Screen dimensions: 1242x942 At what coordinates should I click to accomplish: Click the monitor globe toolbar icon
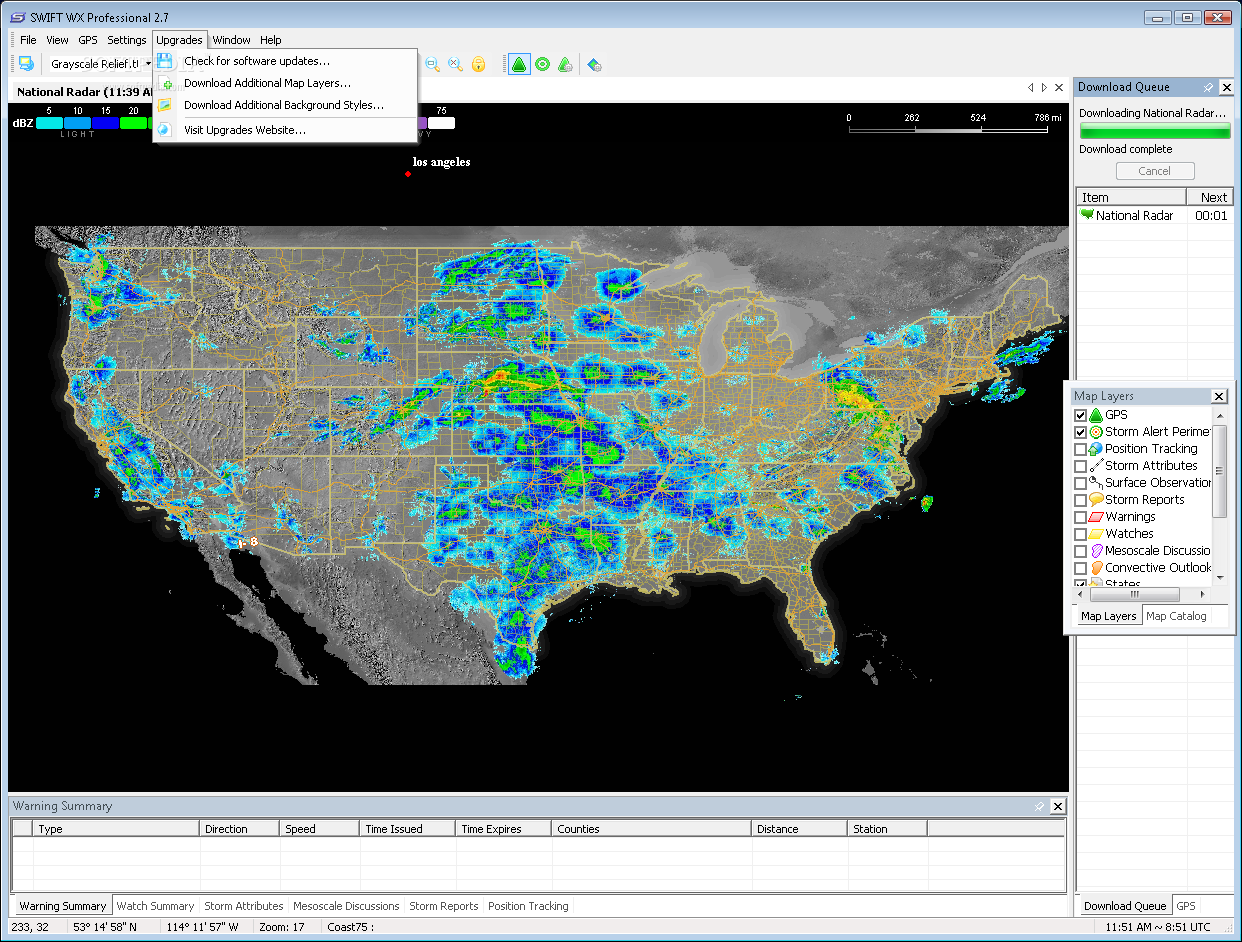[x=26, y=64]
